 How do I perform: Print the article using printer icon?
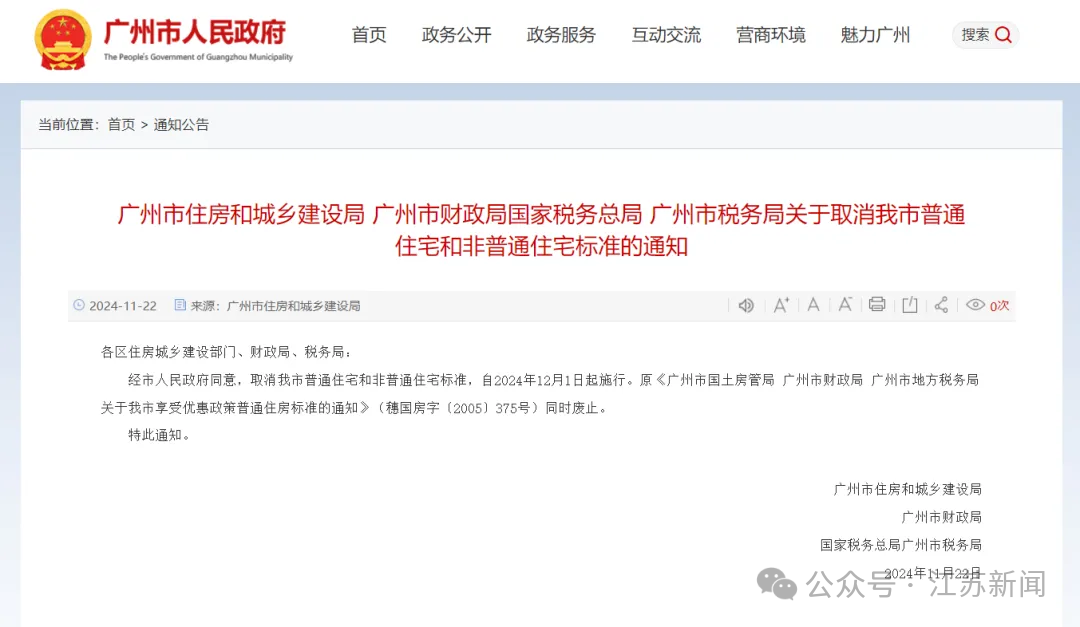(x=877, y=304)
